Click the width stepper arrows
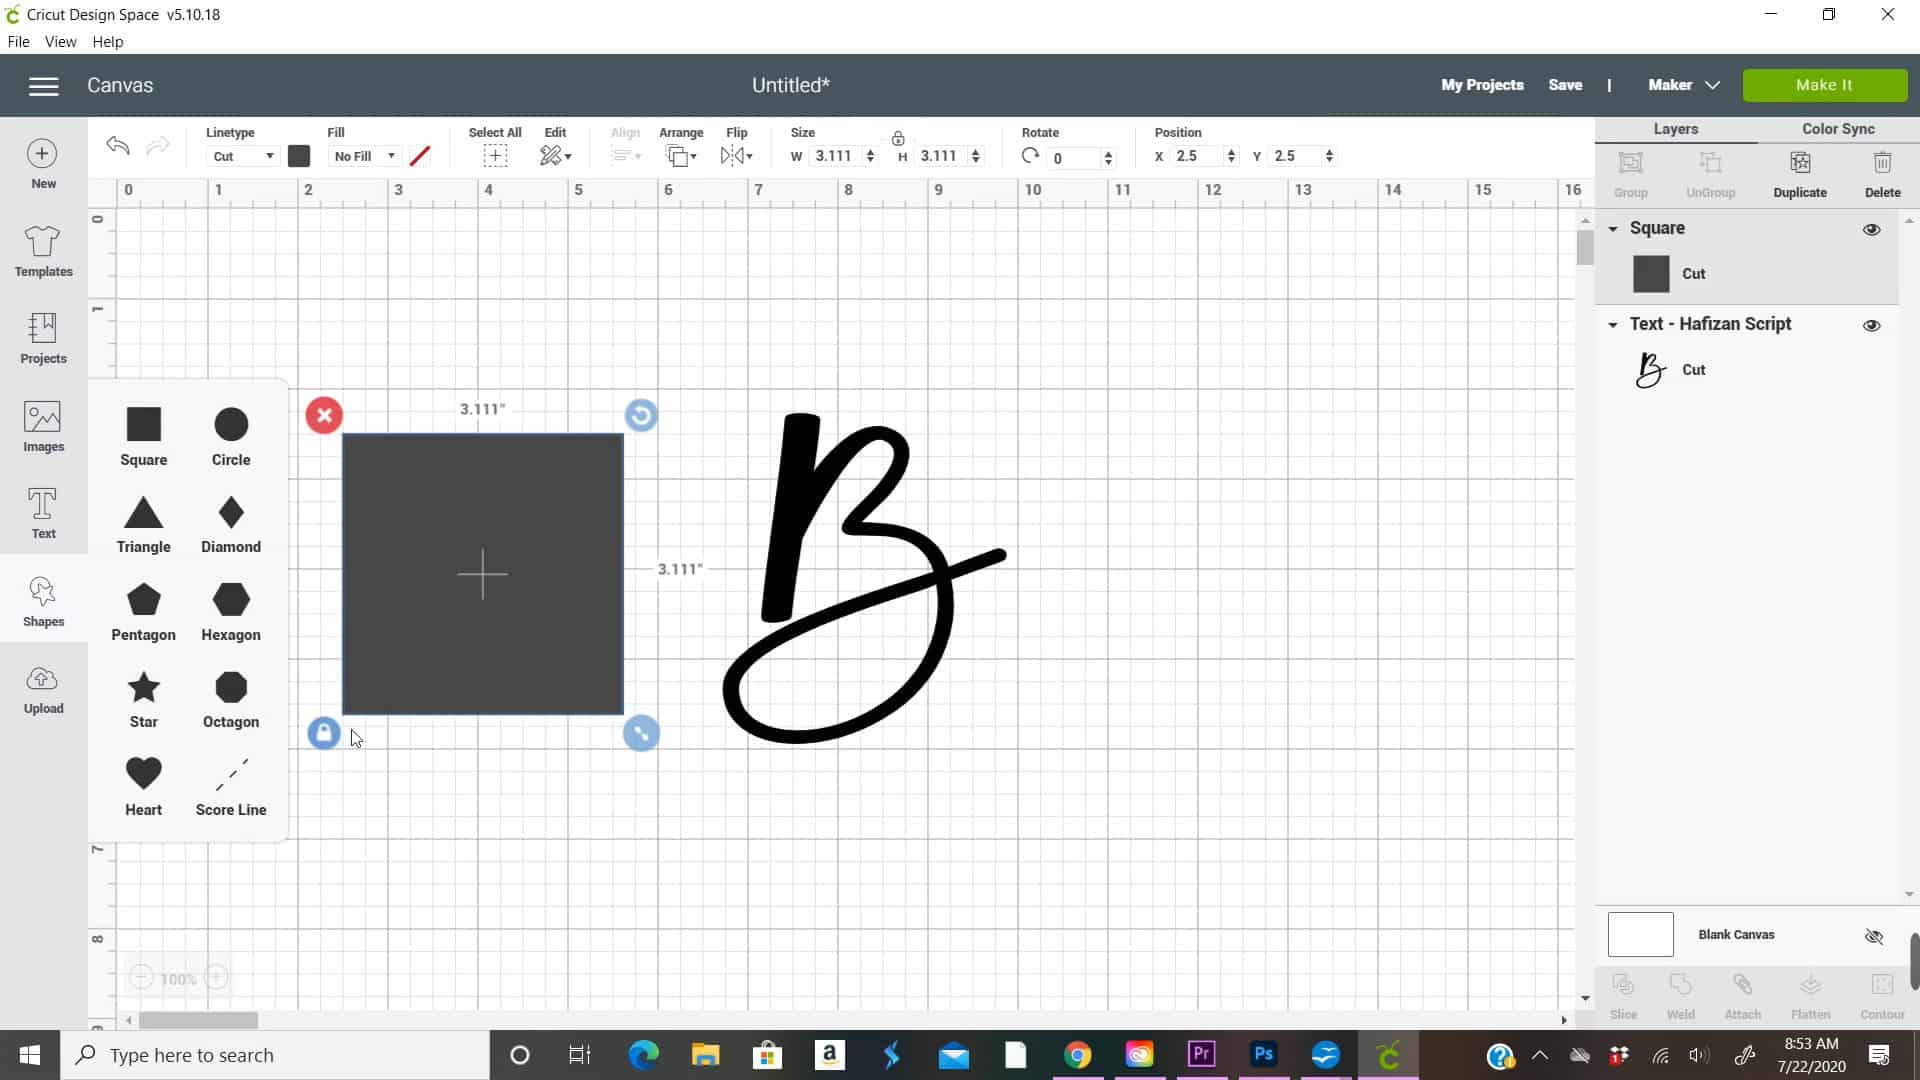 pyautogui.click(x=870, y=156)
